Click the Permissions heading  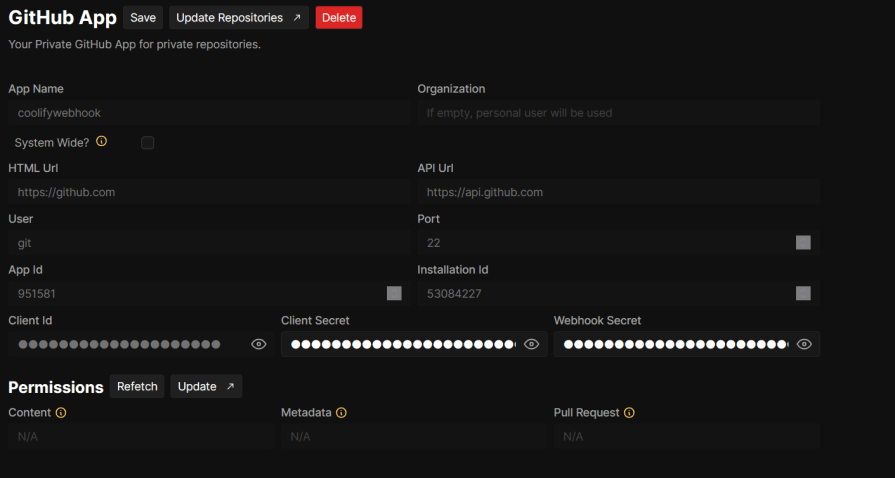(x=56, y=387)
